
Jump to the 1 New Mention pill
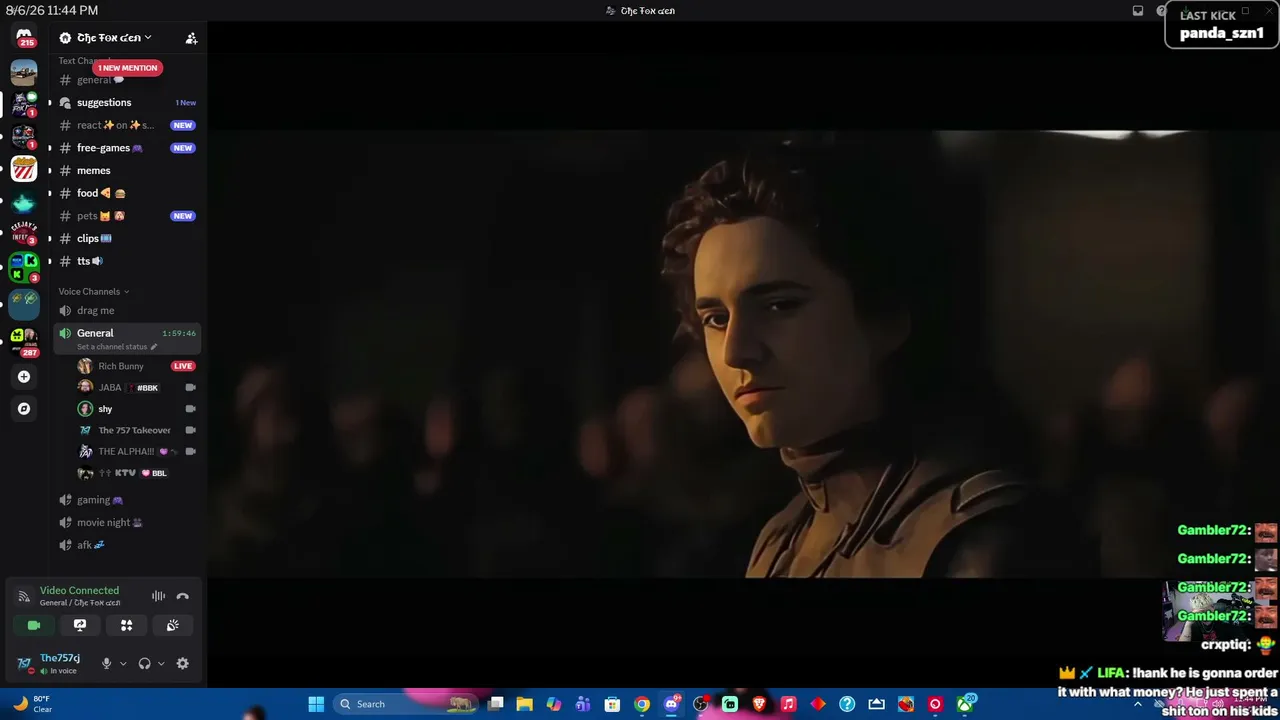click(x=128, y=68)
